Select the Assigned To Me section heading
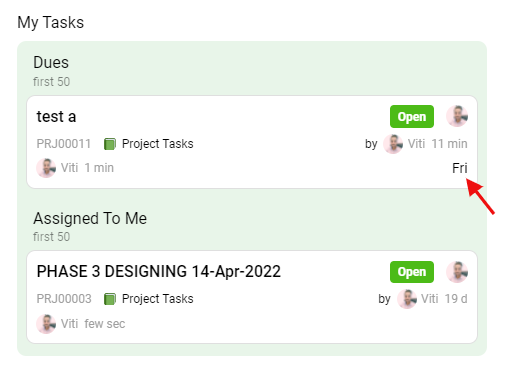 tap(90, 218)
